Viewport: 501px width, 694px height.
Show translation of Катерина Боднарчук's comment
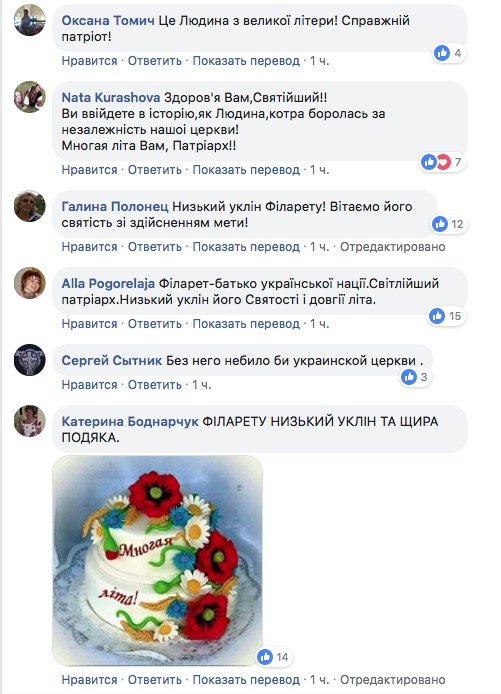[x=246, y=679]
